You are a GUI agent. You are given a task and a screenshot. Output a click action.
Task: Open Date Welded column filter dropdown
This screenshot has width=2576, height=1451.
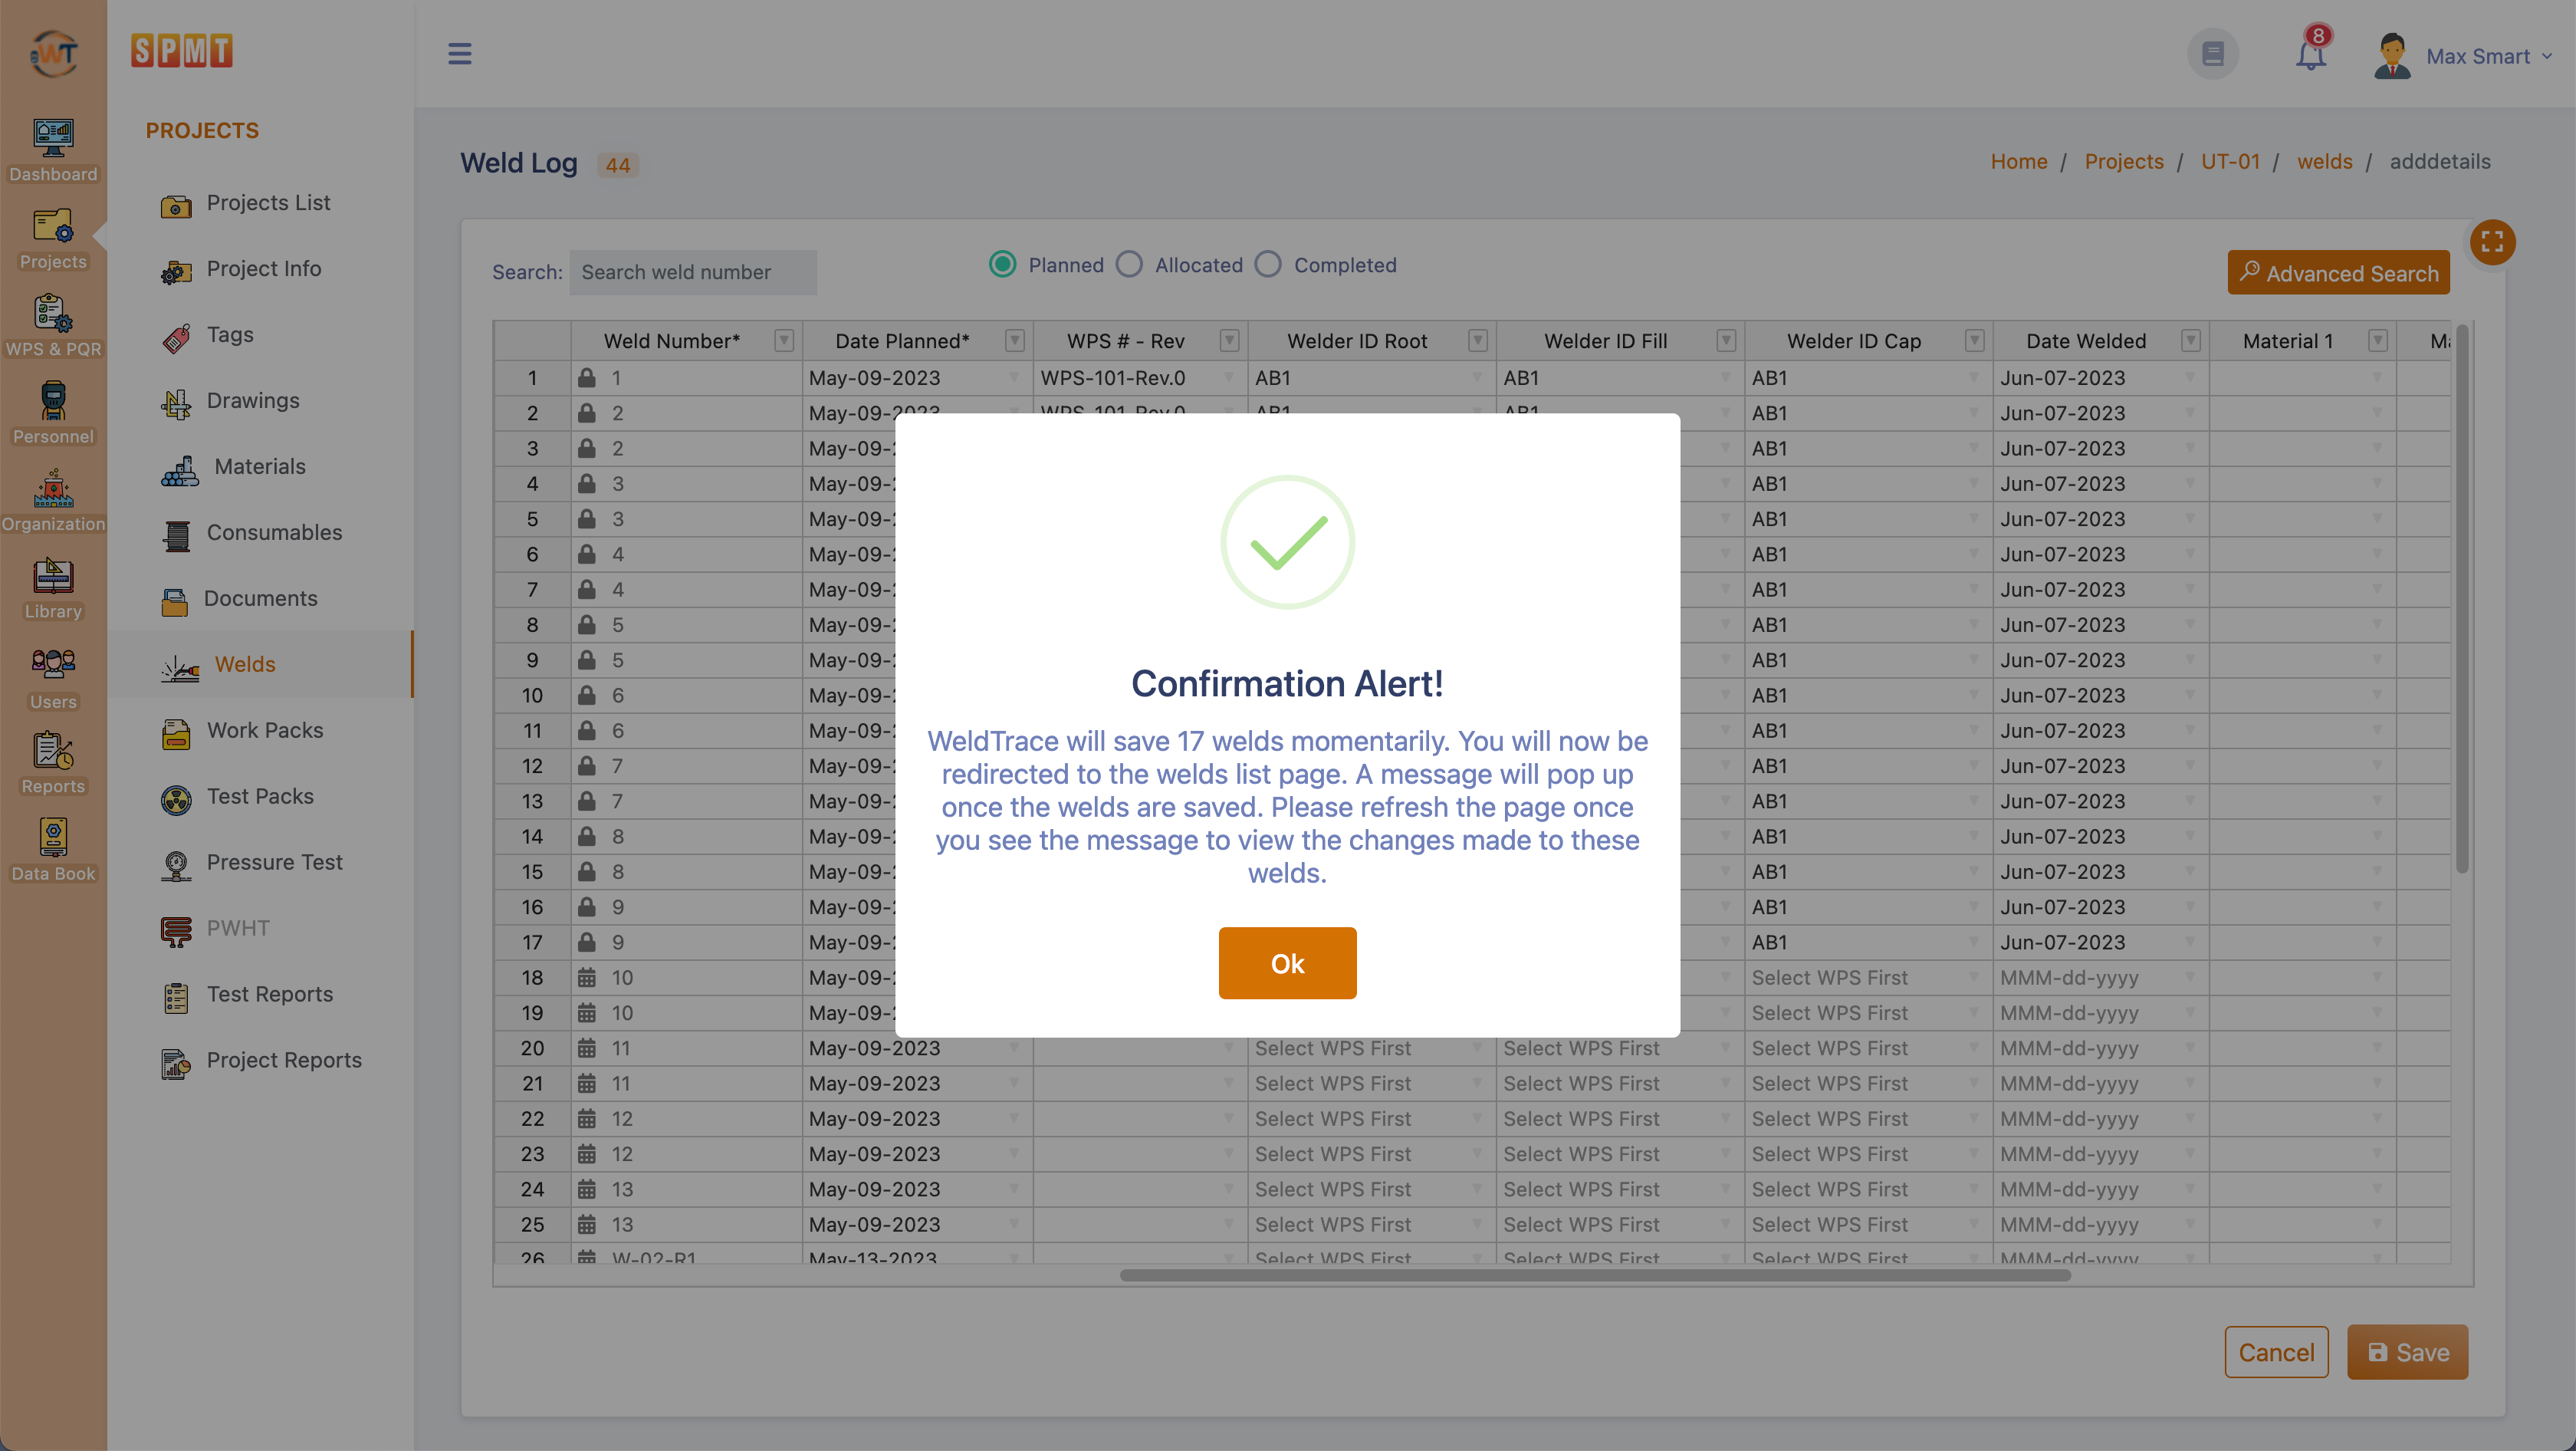(2191, 341)
